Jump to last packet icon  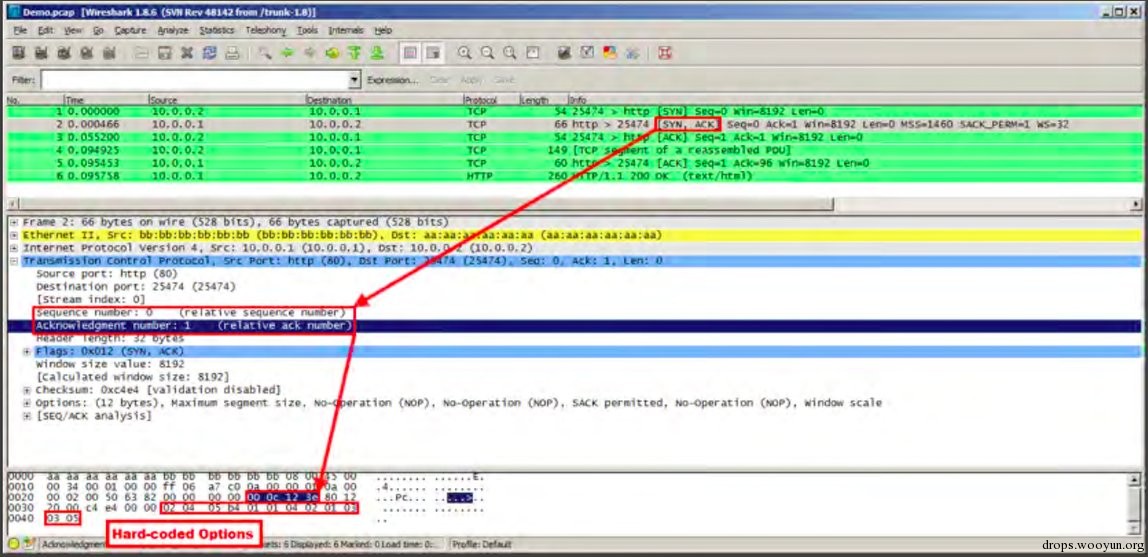click(x=377, y=53)
